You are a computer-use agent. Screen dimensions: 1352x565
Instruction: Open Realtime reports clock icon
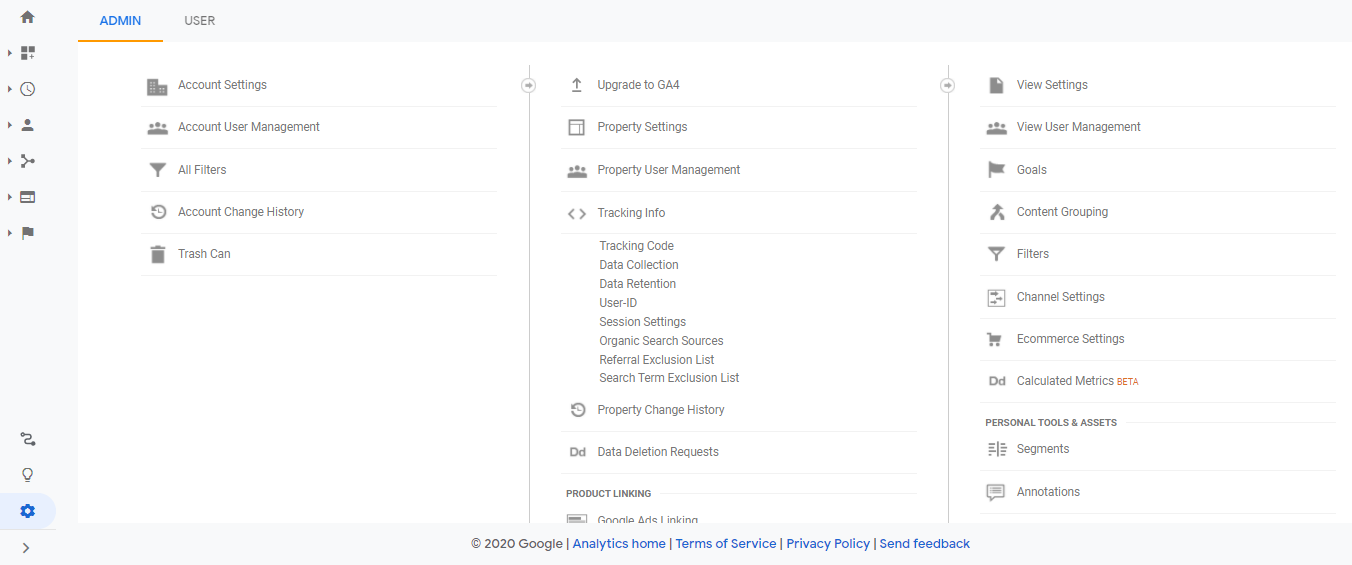click(x=27, y=89)
